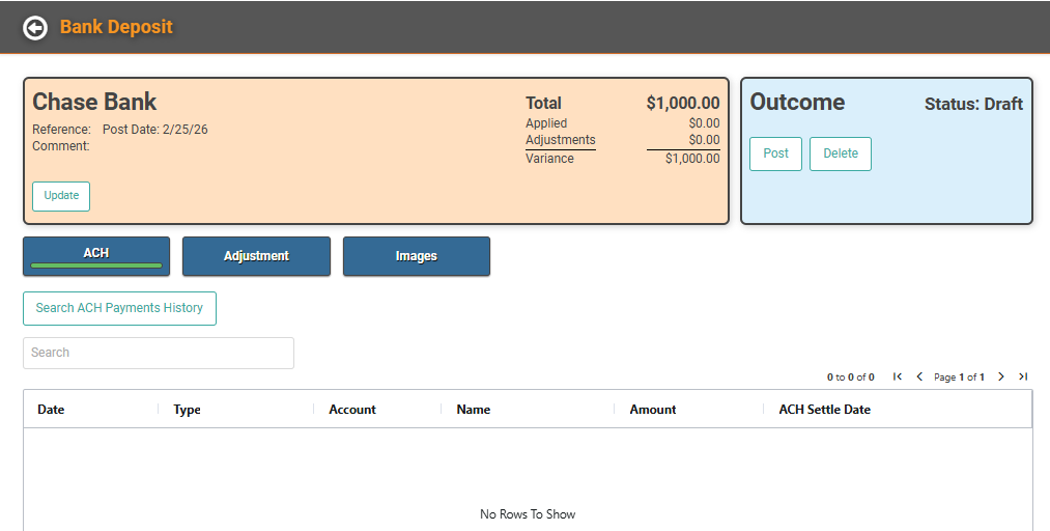
Task: Click the Update button
Action: [x=61, y=196]
